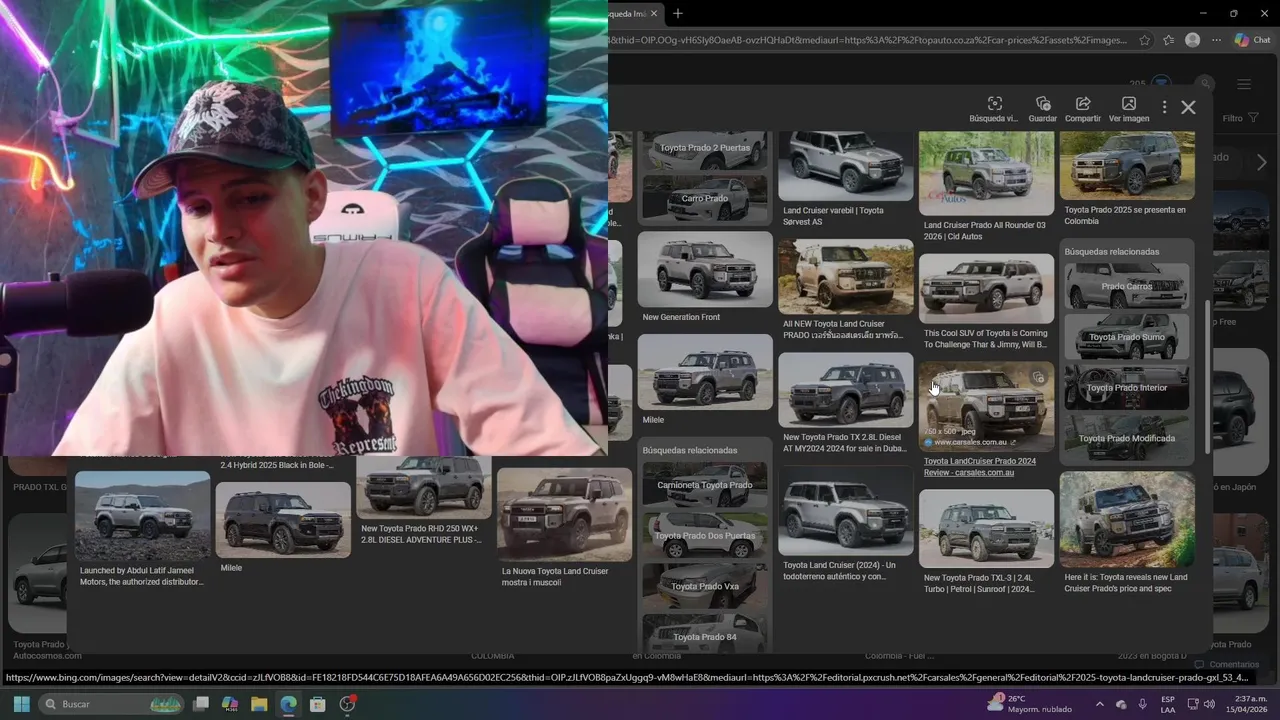Select Toyota Prado Interior related search
The image size is (1280, 720).
pos(1127,387)
